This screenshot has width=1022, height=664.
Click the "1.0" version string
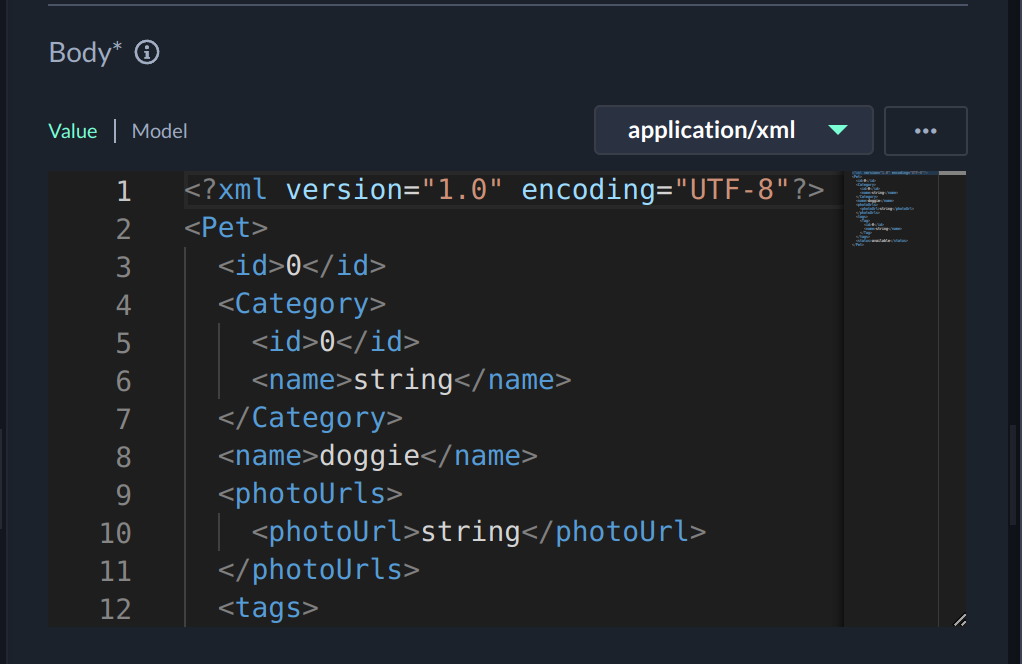462,190
